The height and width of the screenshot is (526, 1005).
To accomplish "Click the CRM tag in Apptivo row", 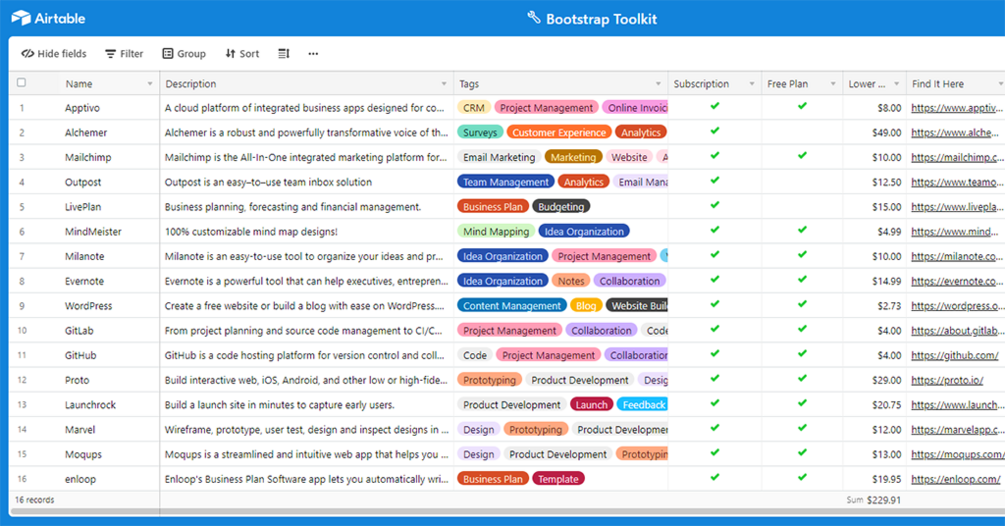I will tap(474, 108).
